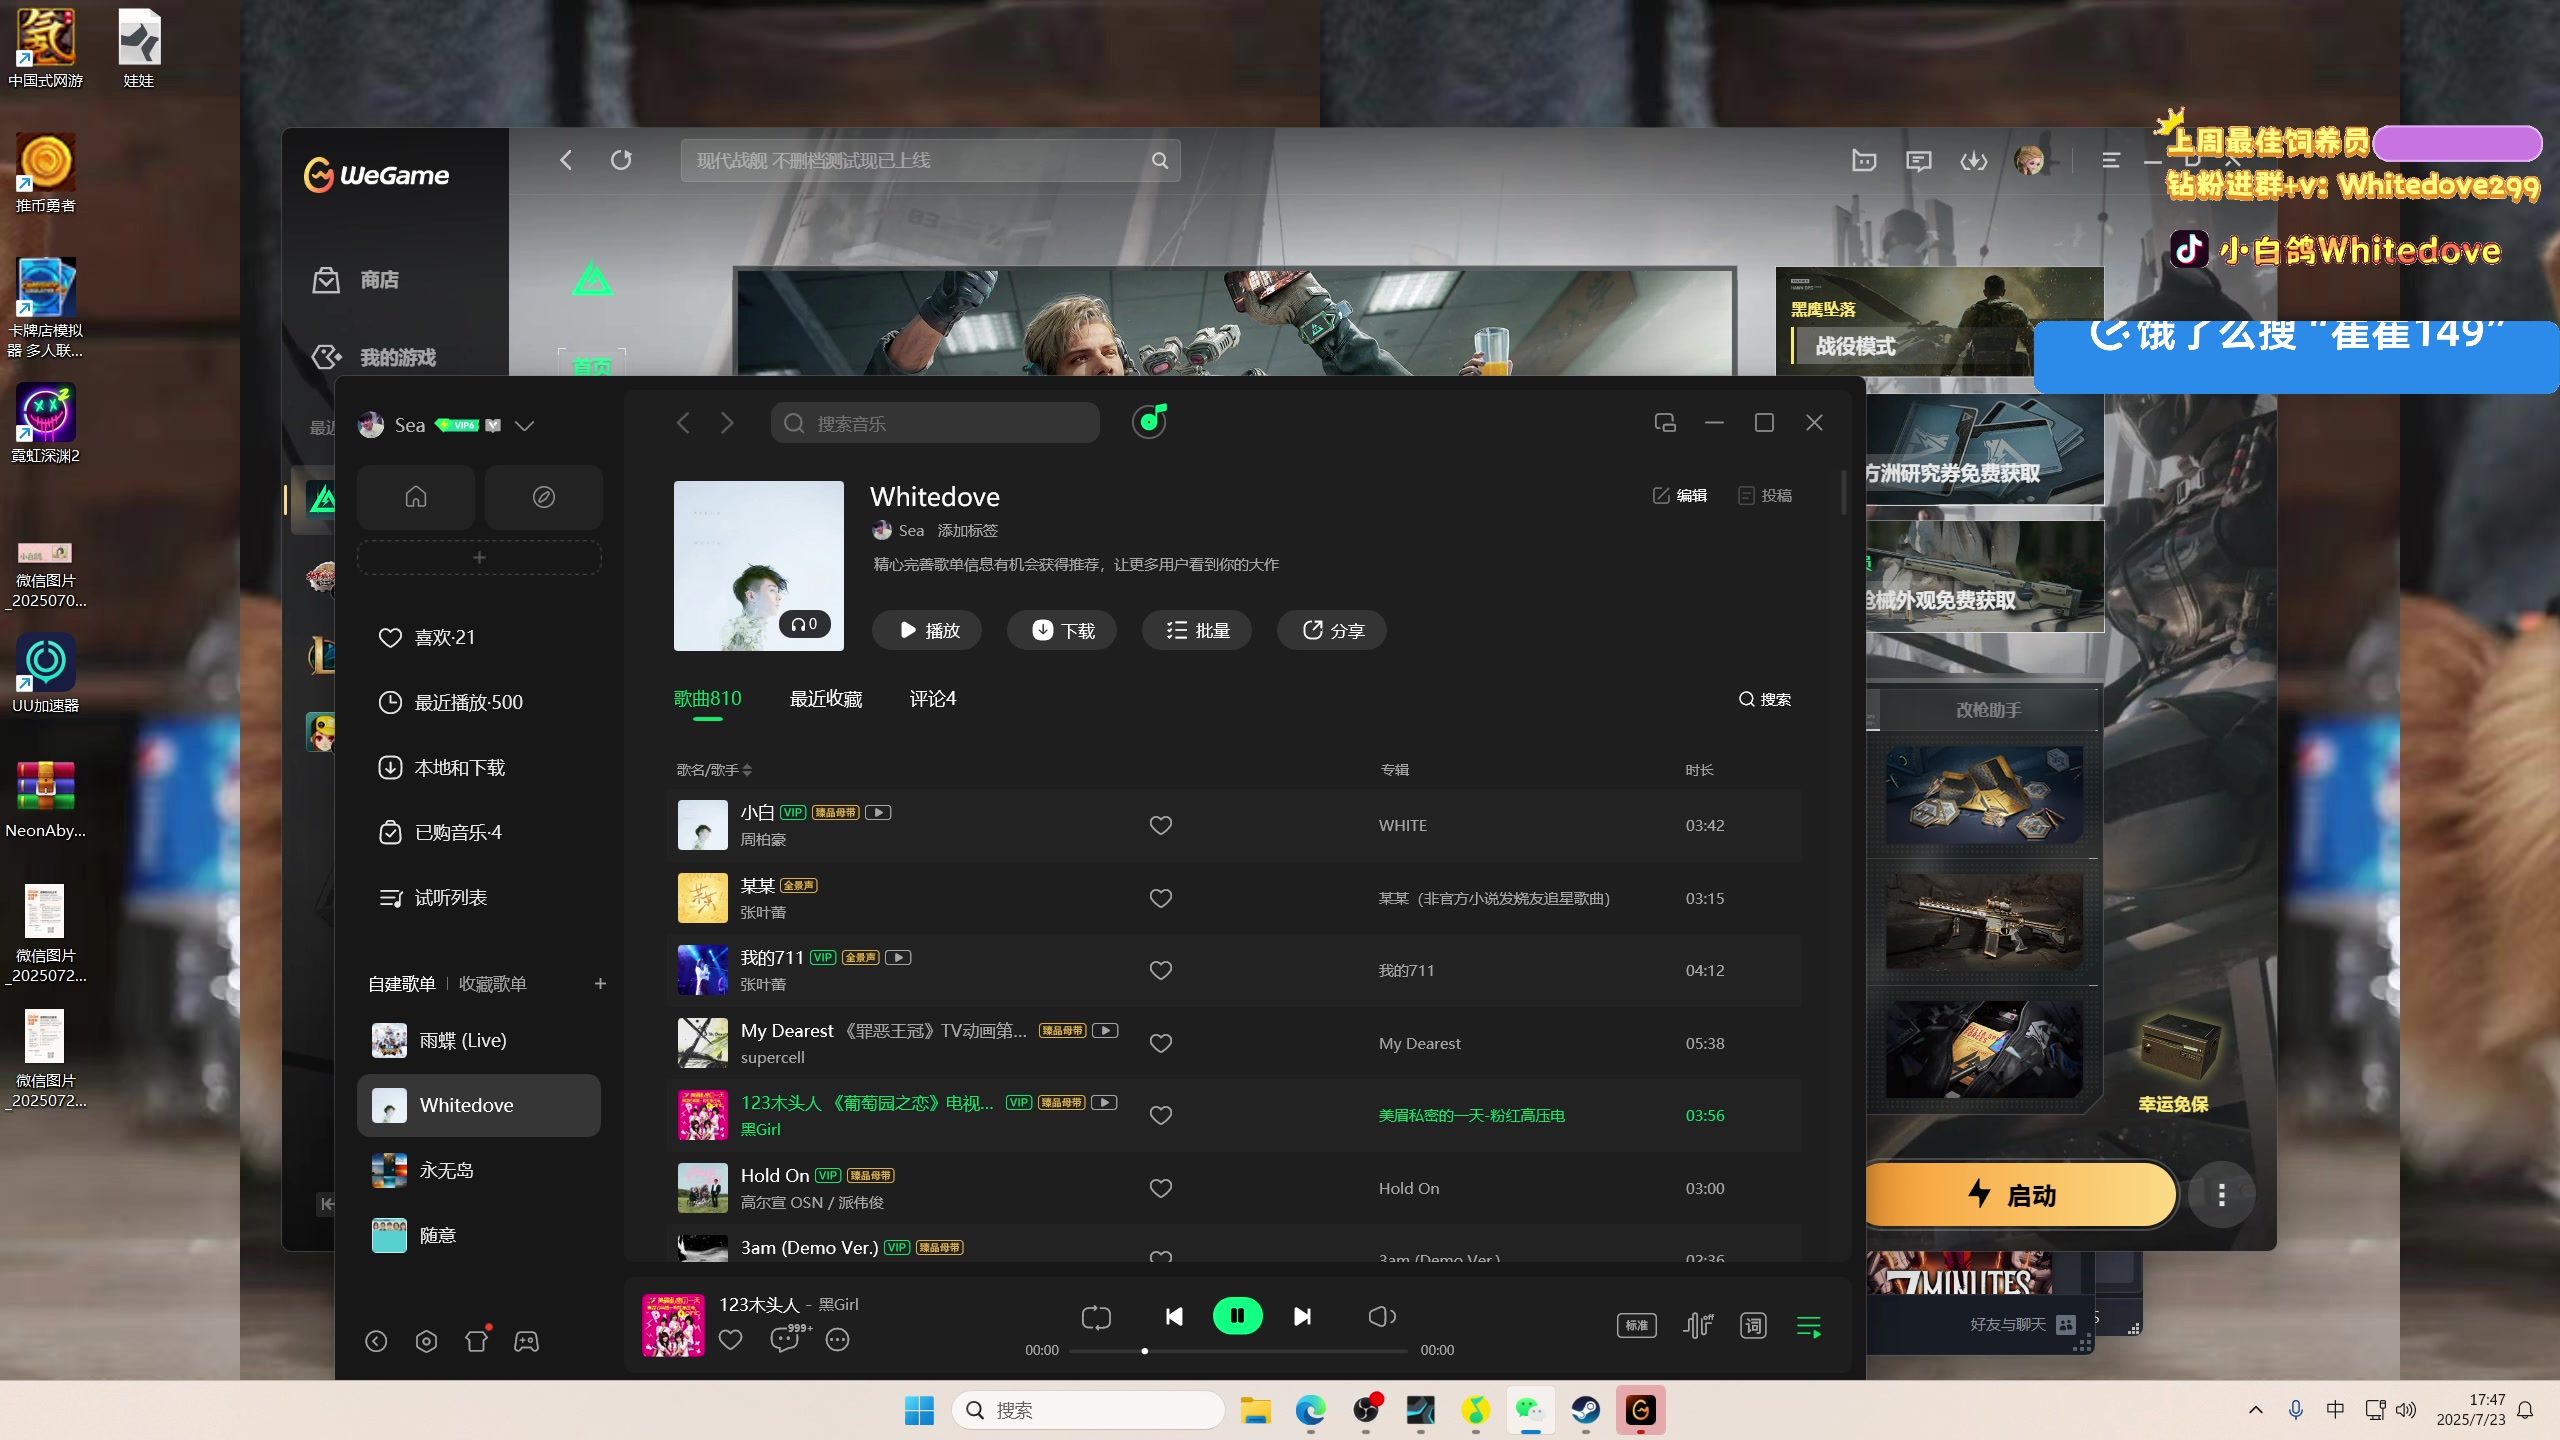Like the song 小白
This screenshot has height=1440, width=2560.
coord(1160,825)
